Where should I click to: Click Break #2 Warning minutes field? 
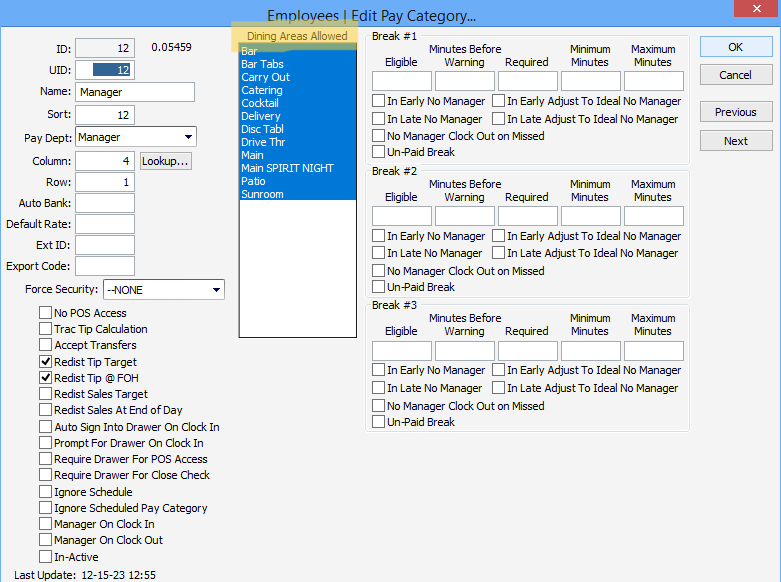[465, 216]
